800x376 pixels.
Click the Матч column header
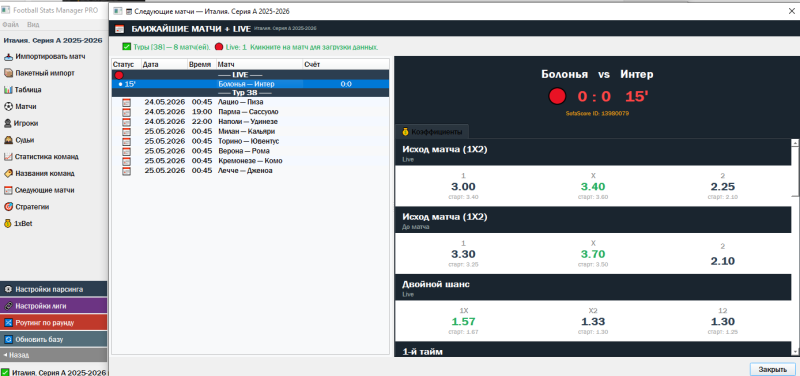click(259, 65)
